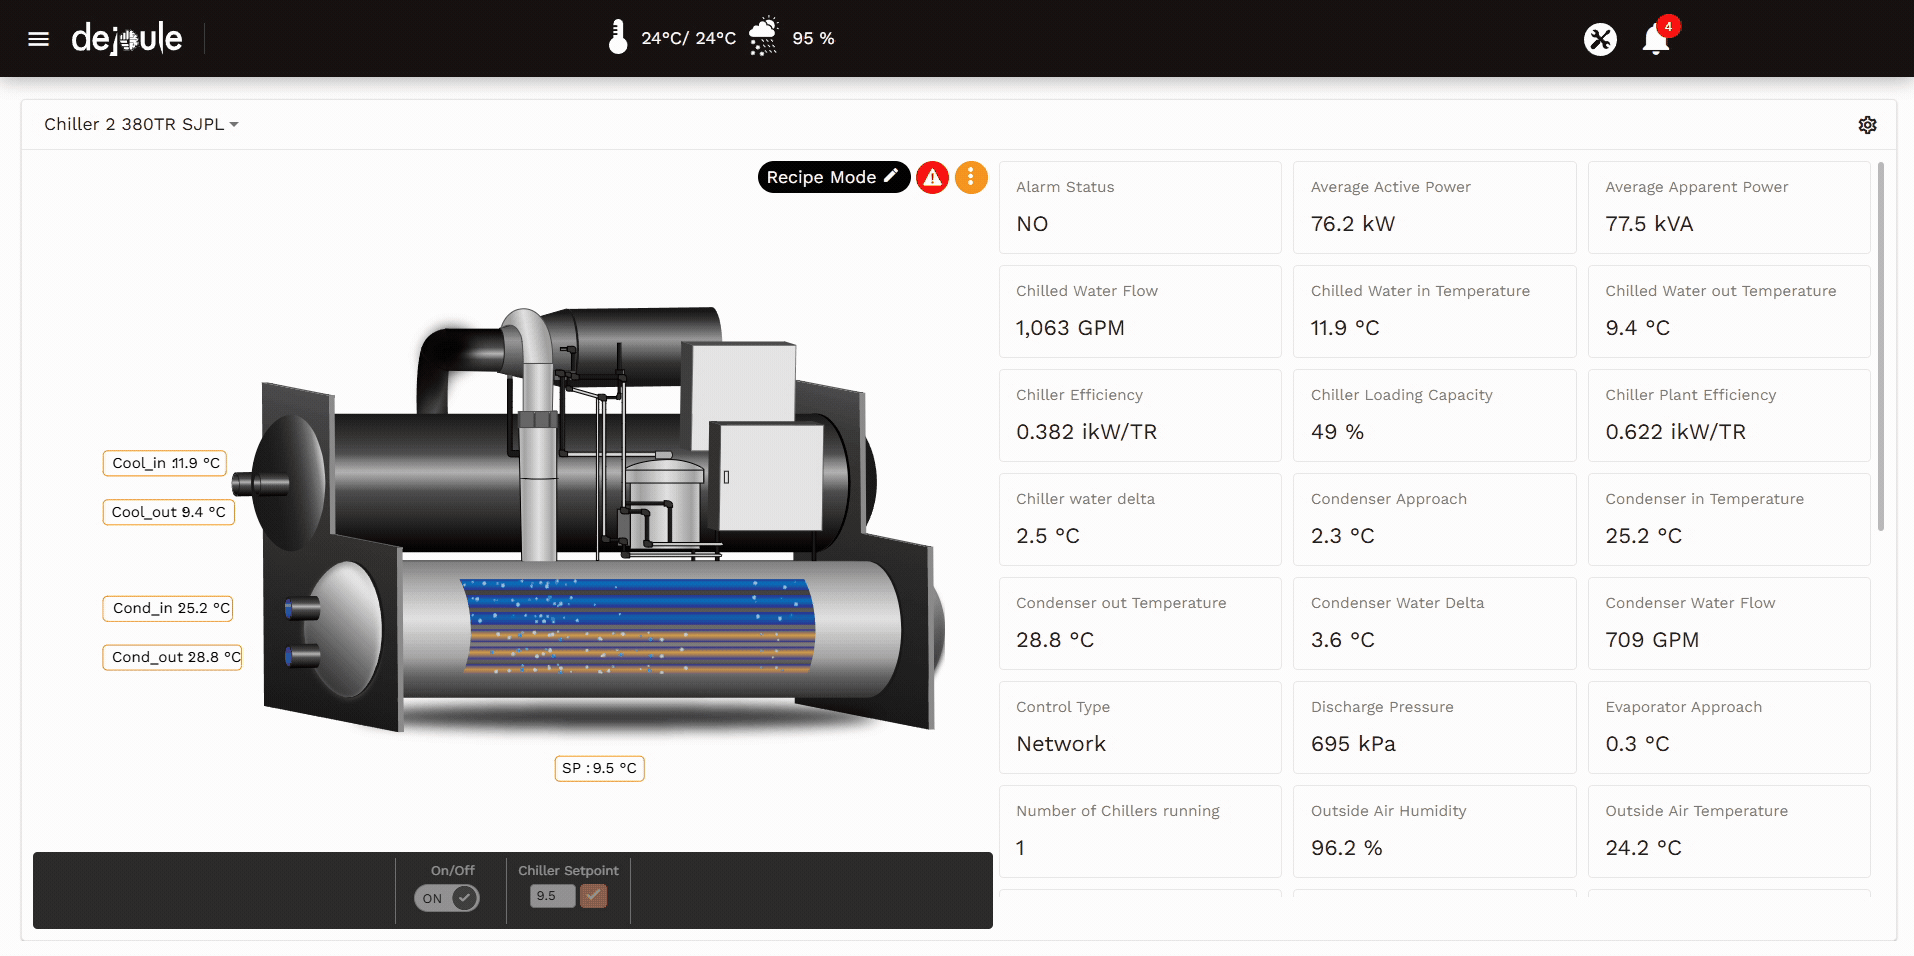Click the chiller machine illustration
Viewport: 1914px width, 956px height.
pos(590,520)
